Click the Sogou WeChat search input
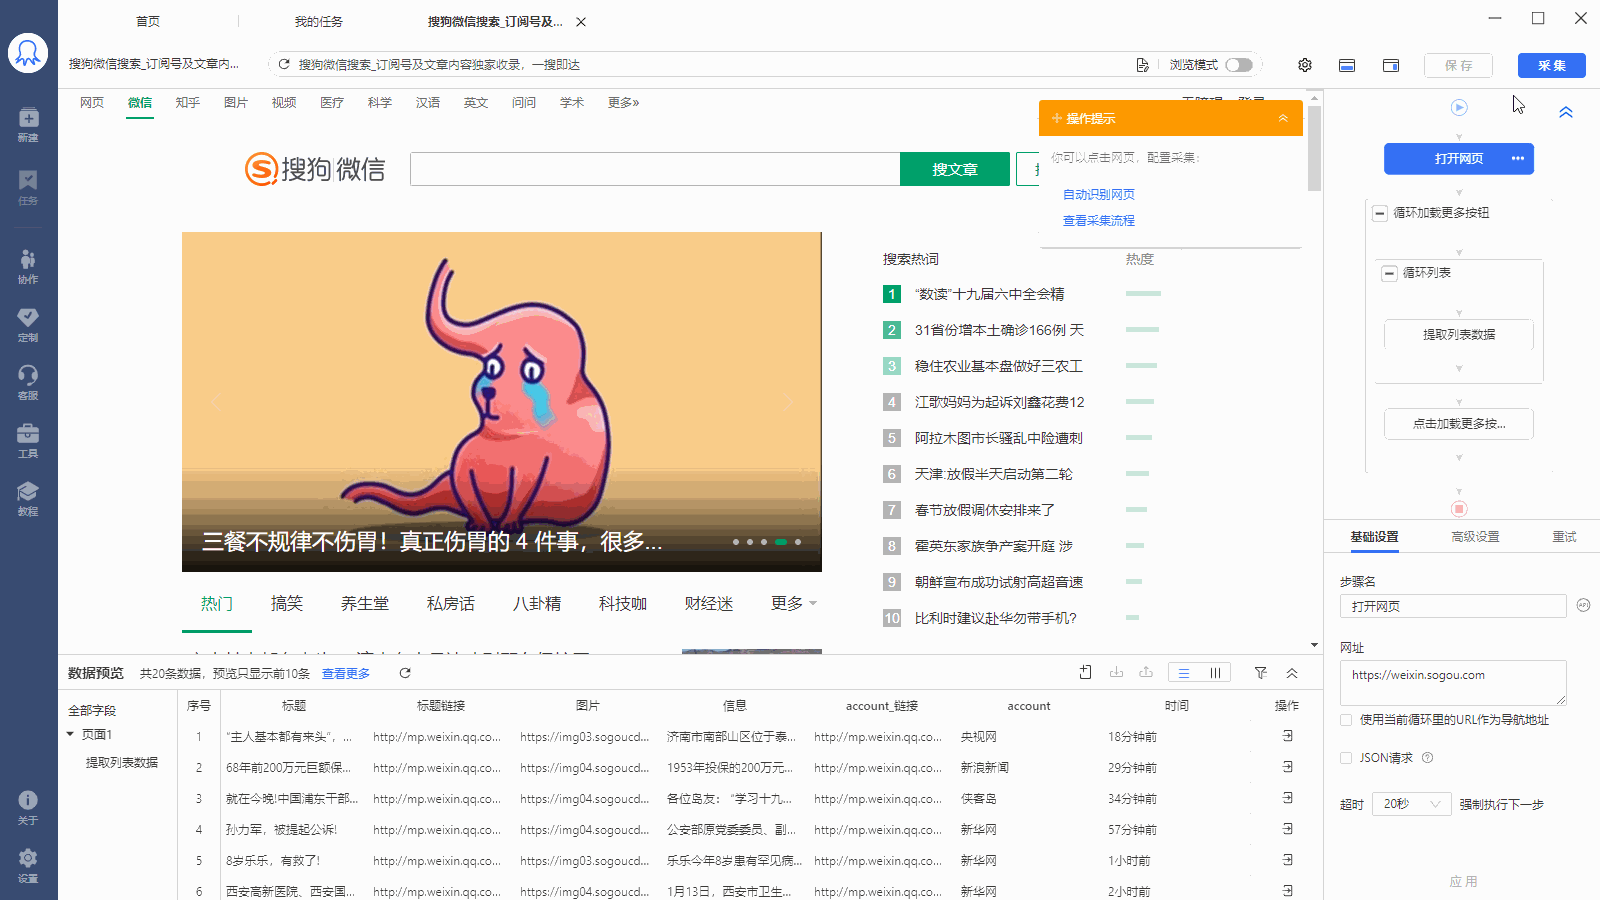The image size is (1600, 900). tap(655, 169)
